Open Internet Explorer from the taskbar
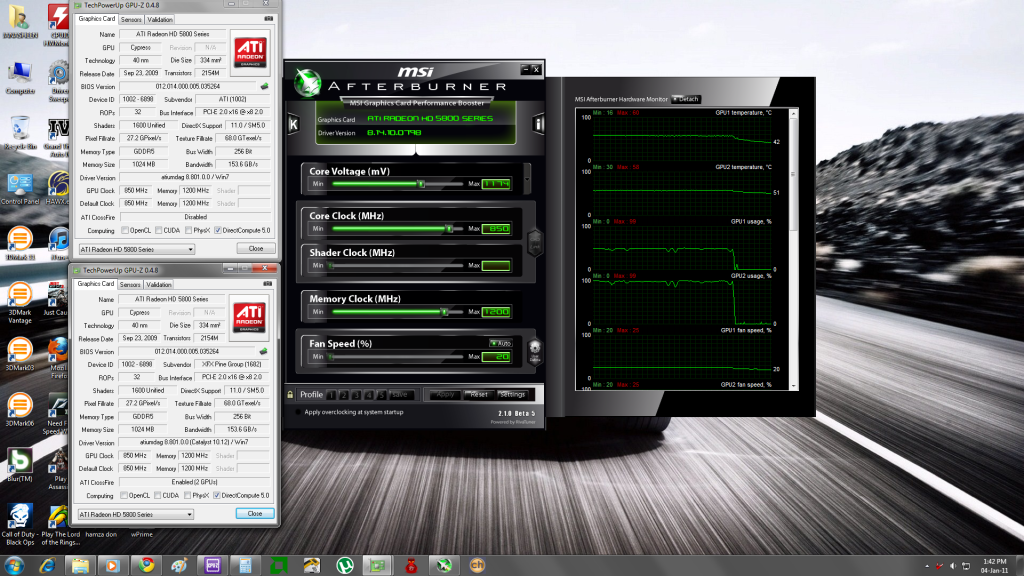Screen dimensions: 1024x576 click(47, 565)
